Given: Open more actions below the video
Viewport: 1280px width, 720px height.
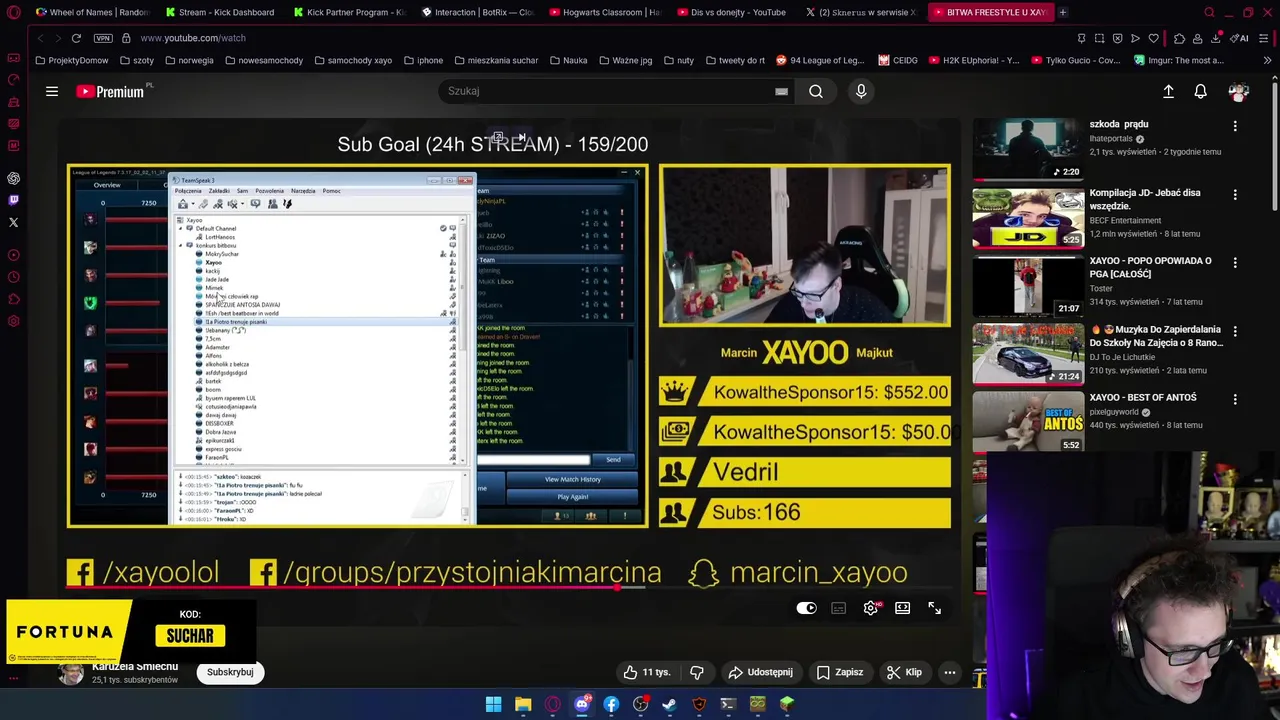Looking at the screenshot, I should [x=950, y=672].
